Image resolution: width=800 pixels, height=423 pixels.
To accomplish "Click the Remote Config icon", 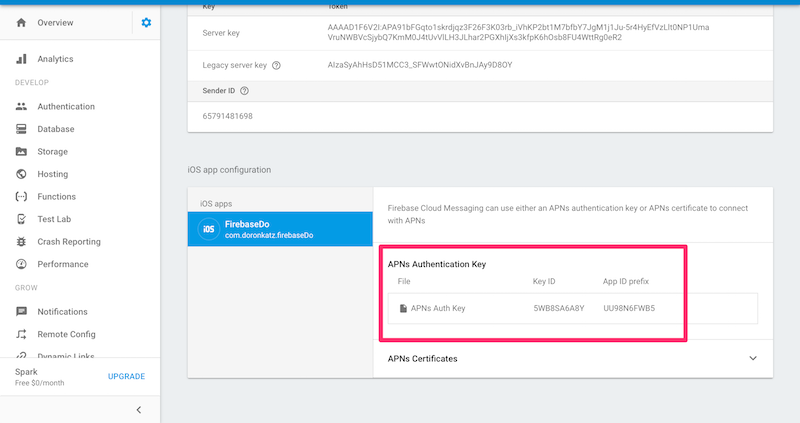I will click(21, 334).
